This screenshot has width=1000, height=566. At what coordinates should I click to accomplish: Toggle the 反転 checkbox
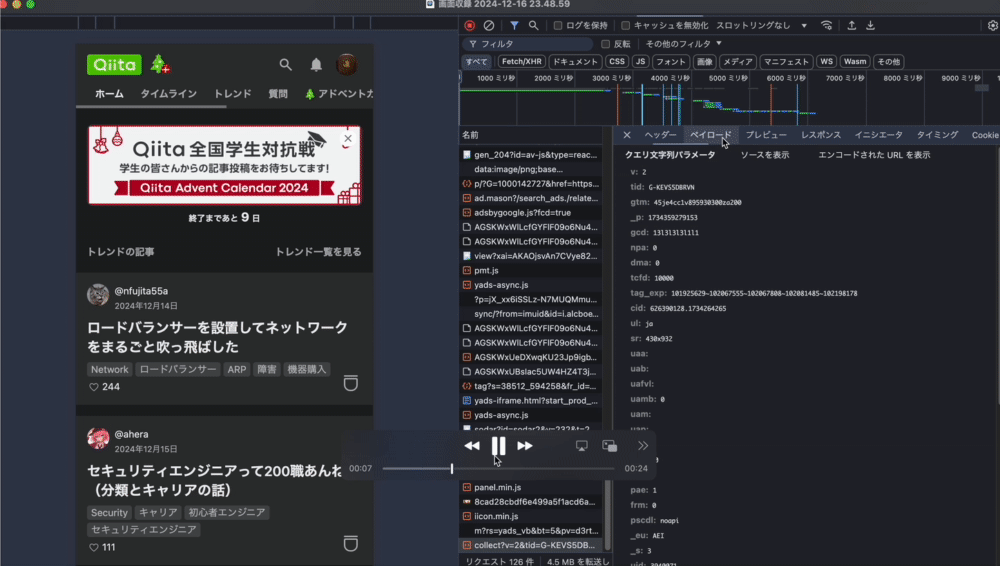pos(606,44)
